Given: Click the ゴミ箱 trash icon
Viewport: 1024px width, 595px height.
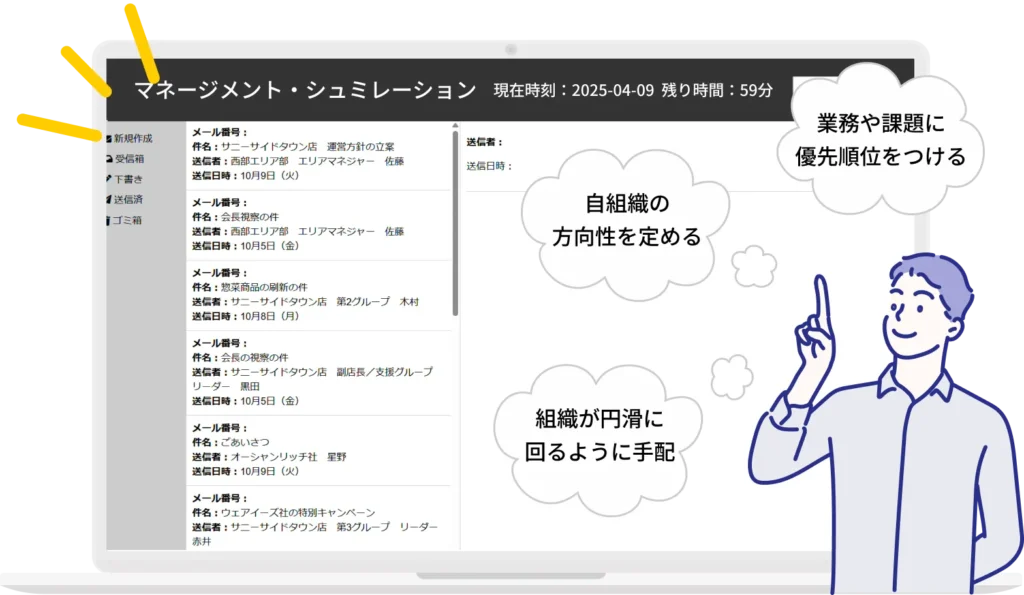Looking at the screenshot, I should 109,220.
